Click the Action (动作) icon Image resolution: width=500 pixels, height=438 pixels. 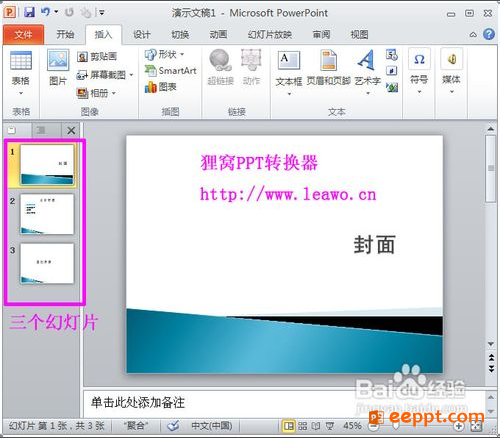pos(251,60)
